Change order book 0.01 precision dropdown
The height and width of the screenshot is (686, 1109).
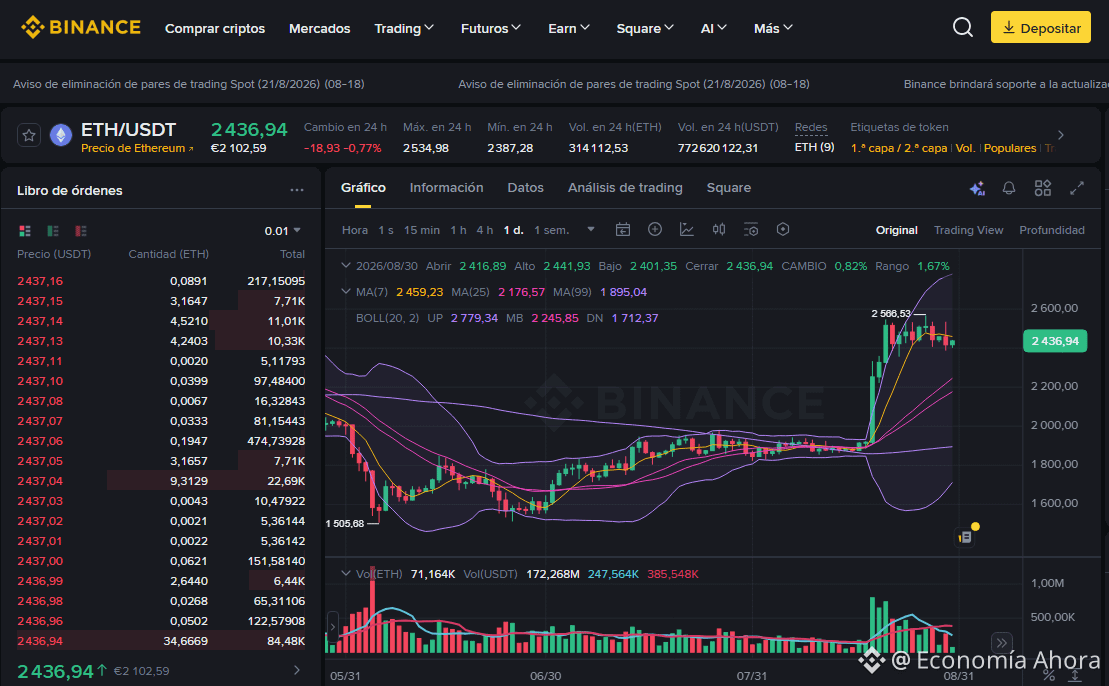[x=283, y=231]
